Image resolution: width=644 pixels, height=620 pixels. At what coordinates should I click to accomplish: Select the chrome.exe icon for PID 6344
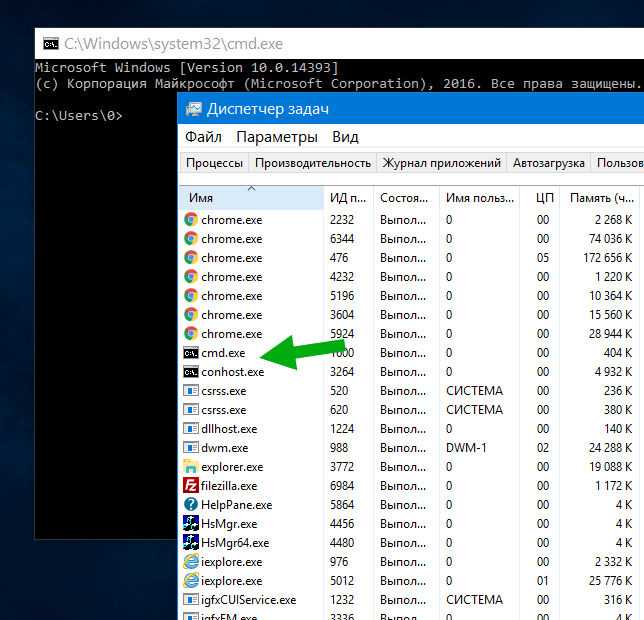click(191, 239)
